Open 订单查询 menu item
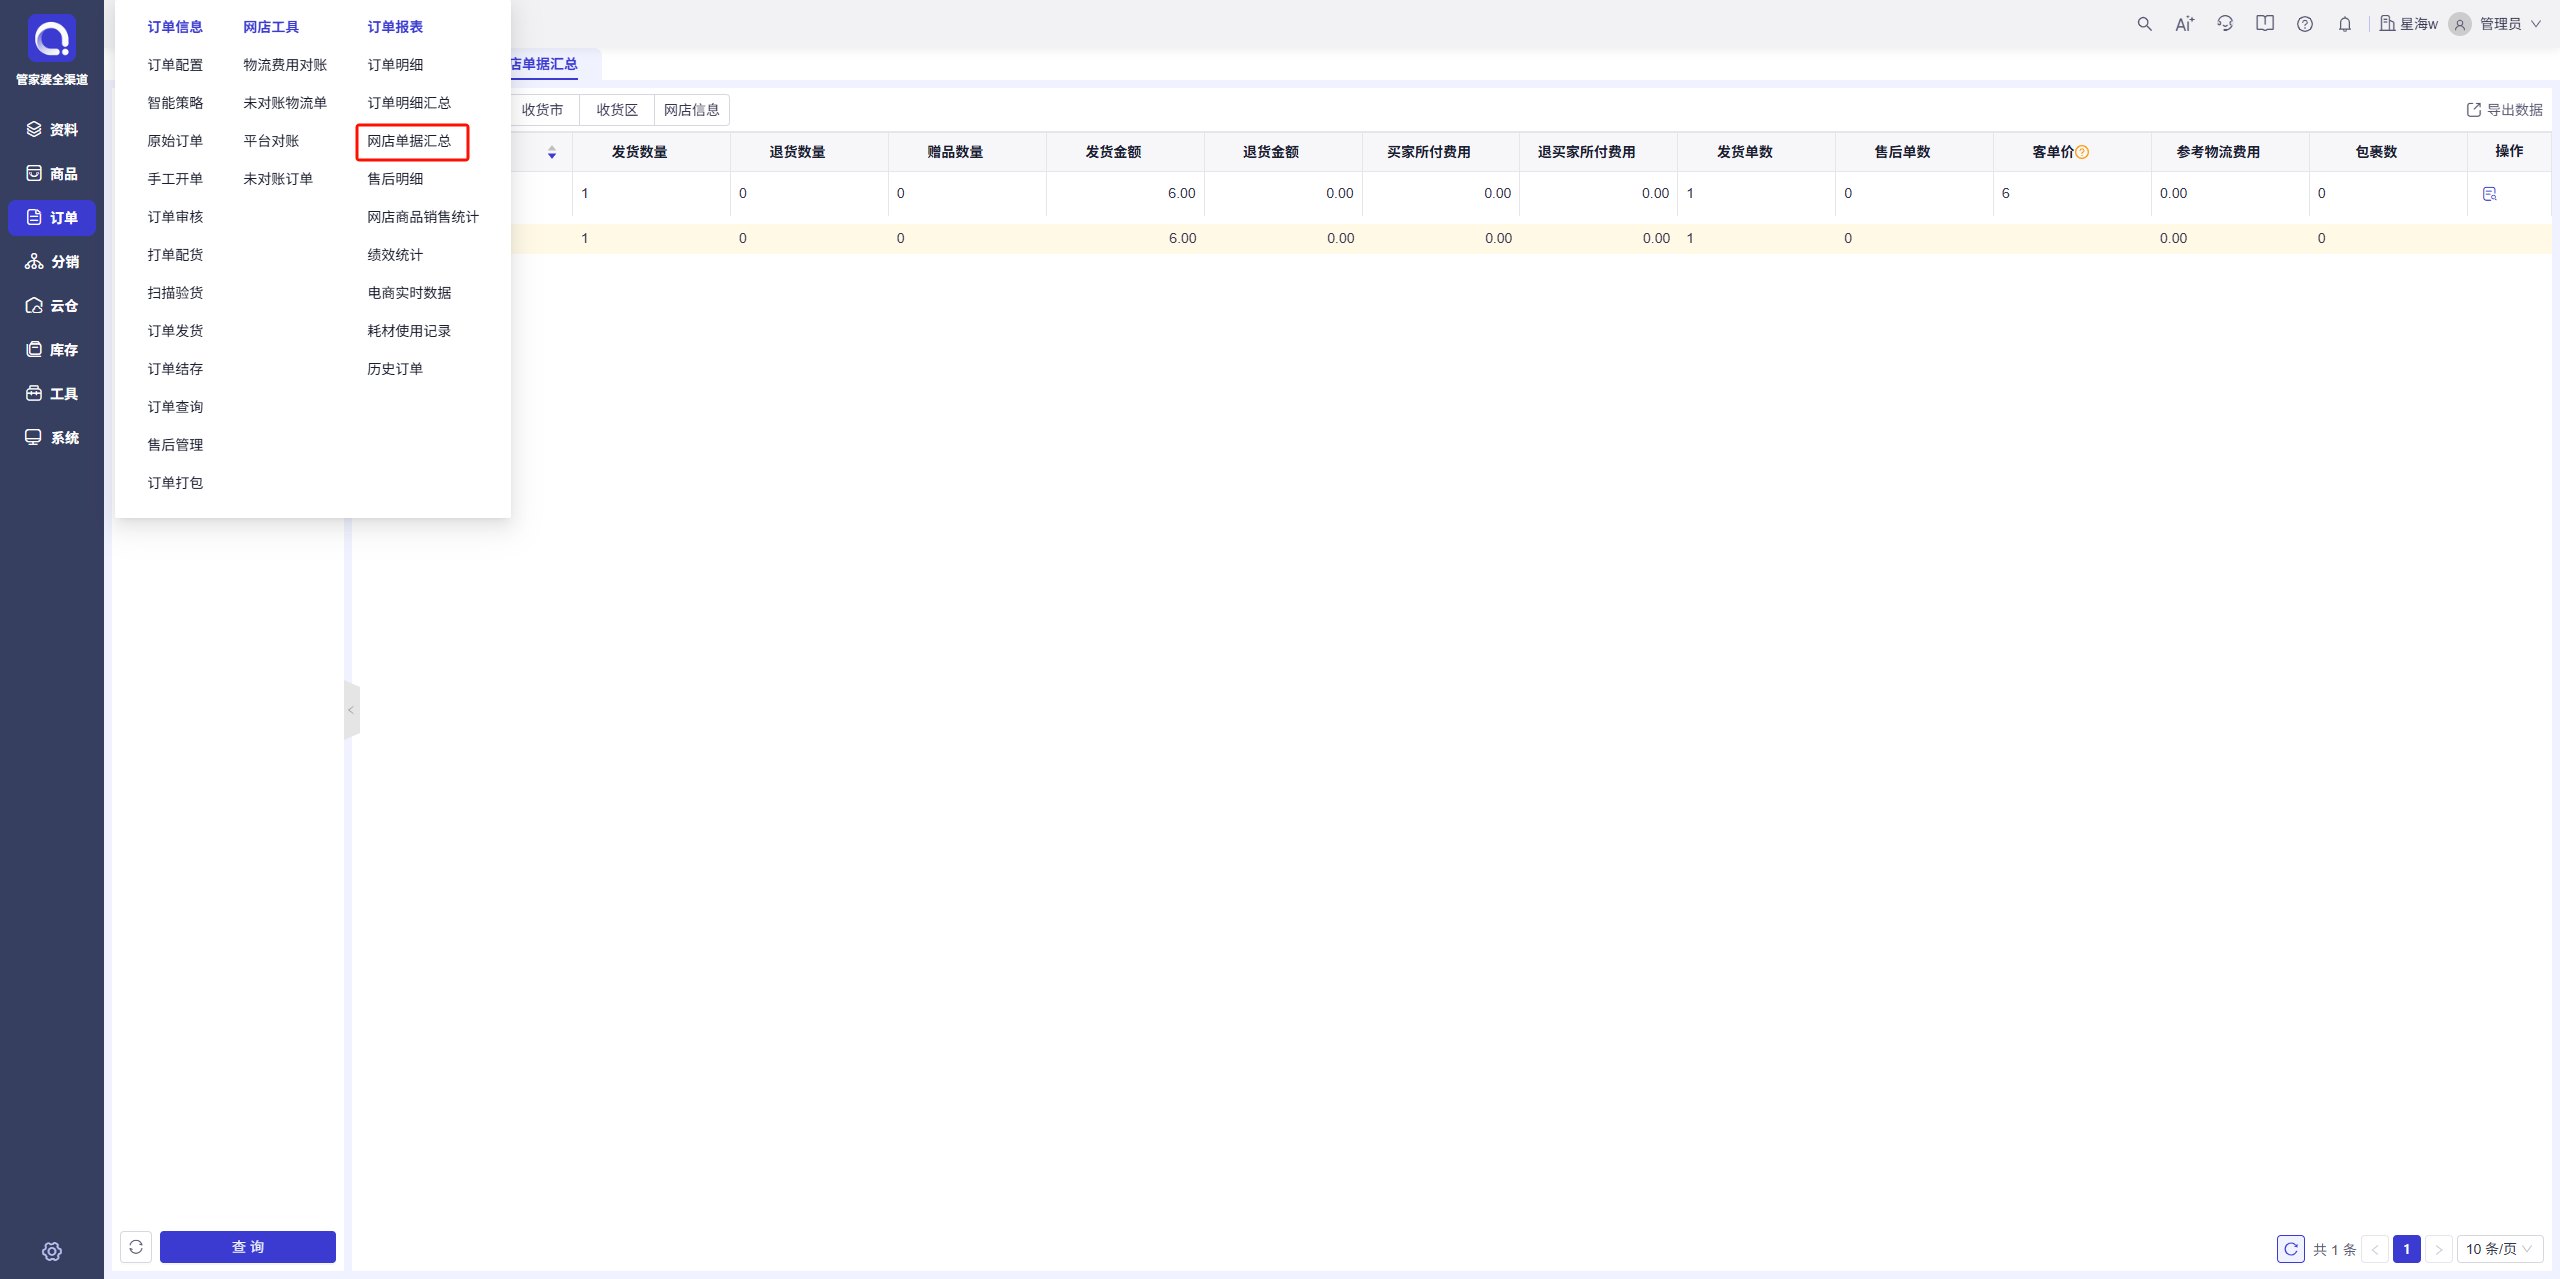Screen dimensions: 2560x1279 175,407
